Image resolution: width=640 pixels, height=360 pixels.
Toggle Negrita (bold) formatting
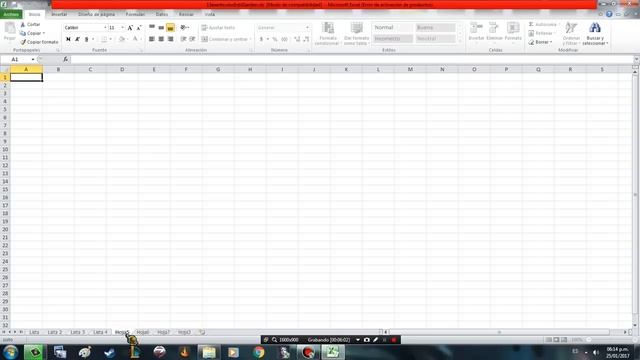coord(68,39)
